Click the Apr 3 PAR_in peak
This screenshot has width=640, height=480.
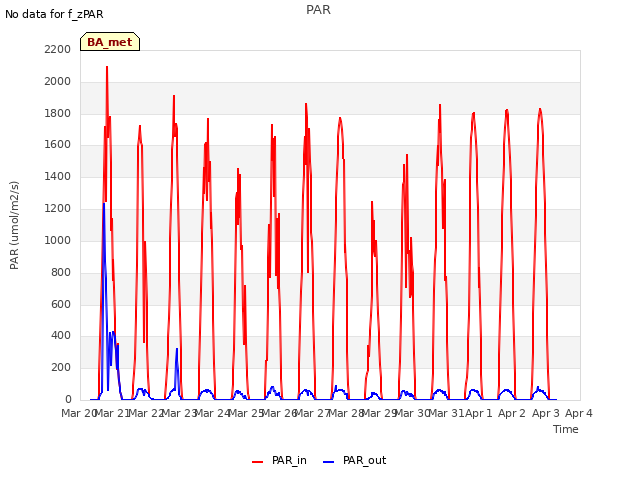[540, 109]
